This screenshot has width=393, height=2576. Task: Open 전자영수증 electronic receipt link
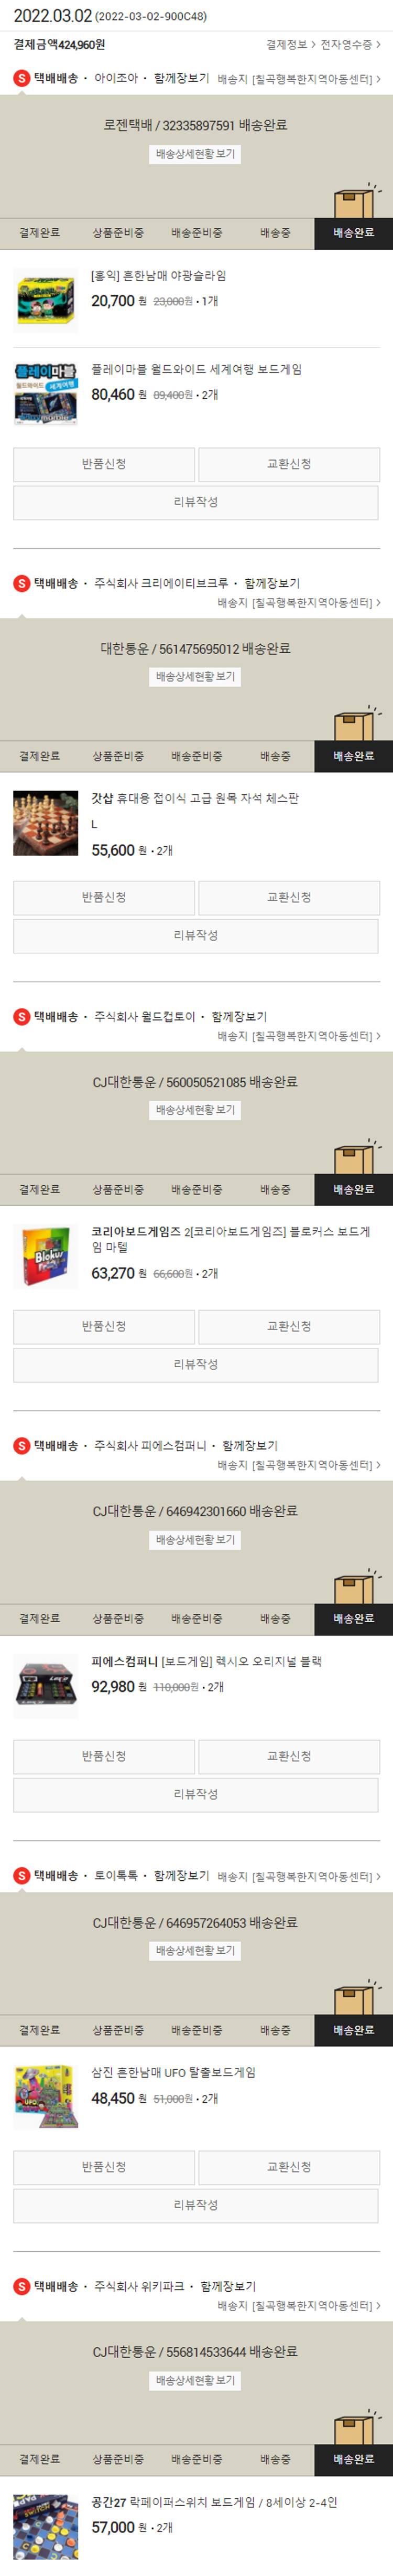click(350, 45)
